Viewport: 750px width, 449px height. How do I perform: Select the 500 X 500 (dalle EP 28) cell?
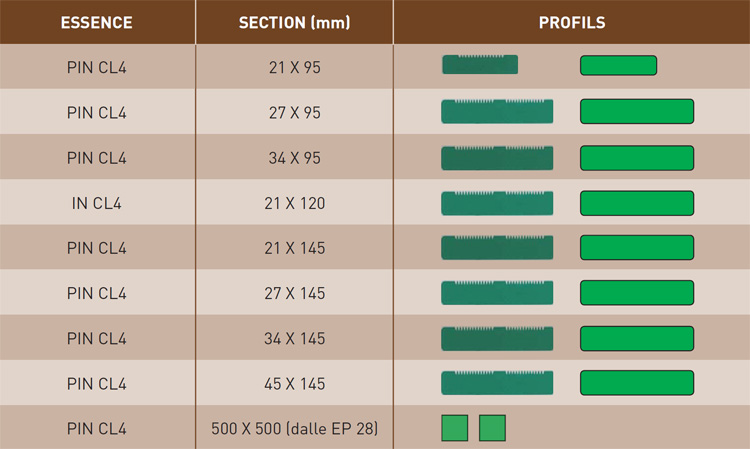pyautogui.click(x=295, y=428)
